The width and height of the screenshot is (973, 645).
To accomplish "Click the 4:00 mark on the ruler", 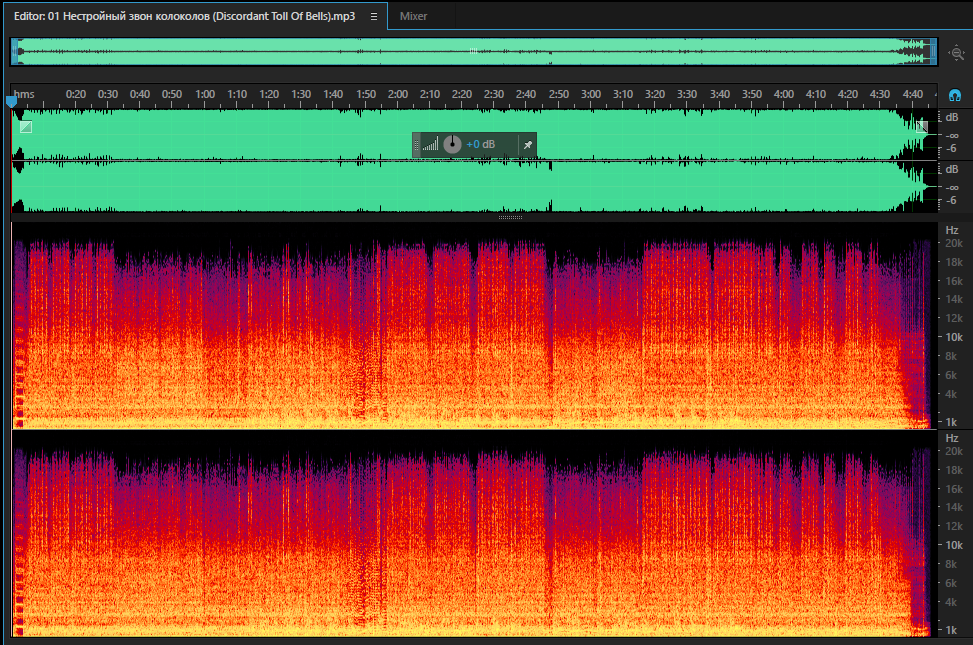I will [x=784, y=94].
